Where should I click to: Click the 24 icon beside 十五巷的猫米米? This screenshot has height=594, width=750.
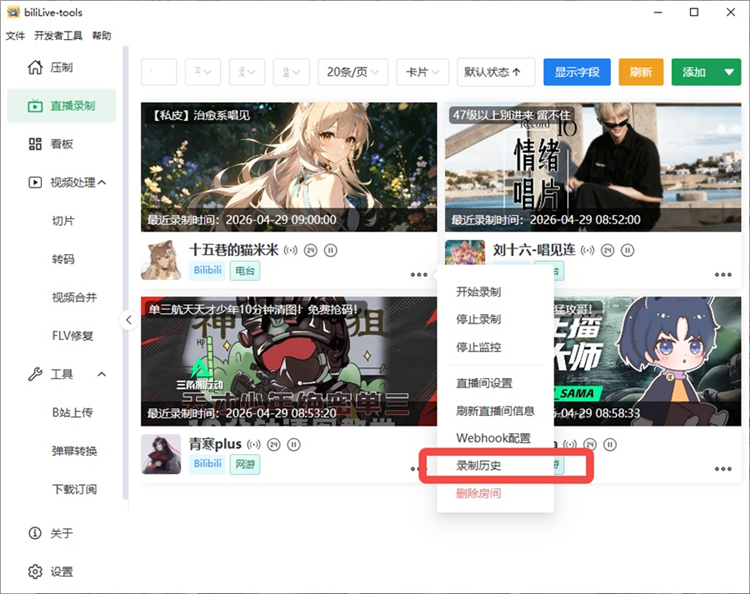tap(310, 250)
